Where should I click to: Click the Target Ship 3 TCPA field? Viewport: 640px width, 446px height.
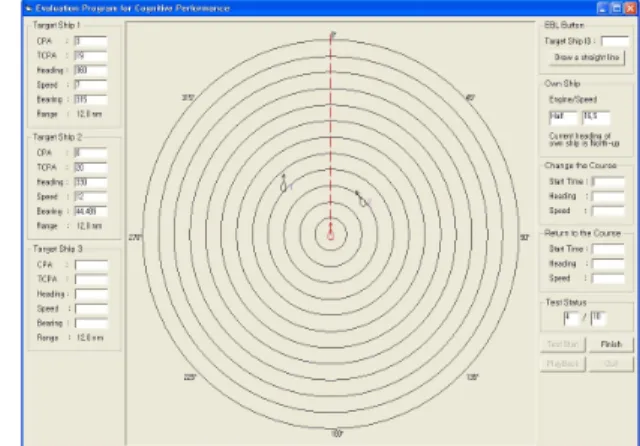(x=91, y=279)
